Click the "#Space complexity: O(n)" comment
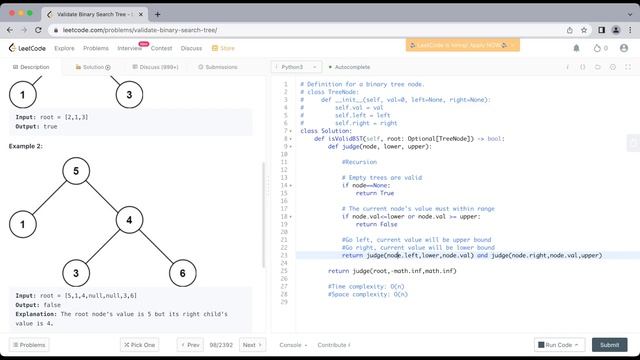This screenshot has height=360, width=640. point(368,294)
